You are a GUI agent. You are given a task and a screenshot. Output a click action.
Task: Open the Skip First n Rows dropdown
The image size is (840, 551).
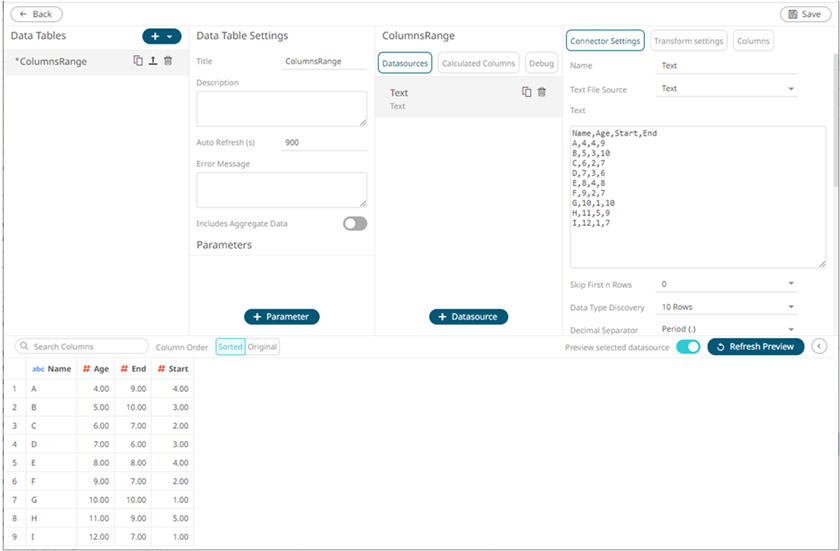(727, 284)
